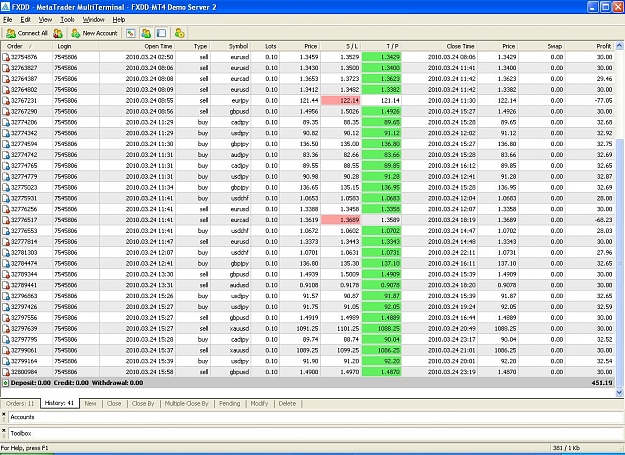Switch to the Orders: 11 tab
The height and width of the screenshot is (455, 625).
click(20, 404)
